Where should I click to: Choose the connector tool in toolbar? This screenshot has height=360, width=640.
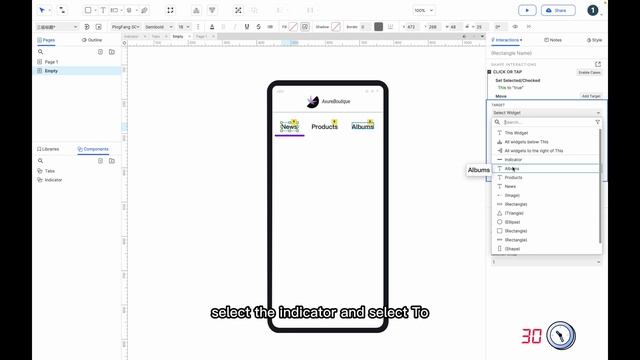pos(62,10)
